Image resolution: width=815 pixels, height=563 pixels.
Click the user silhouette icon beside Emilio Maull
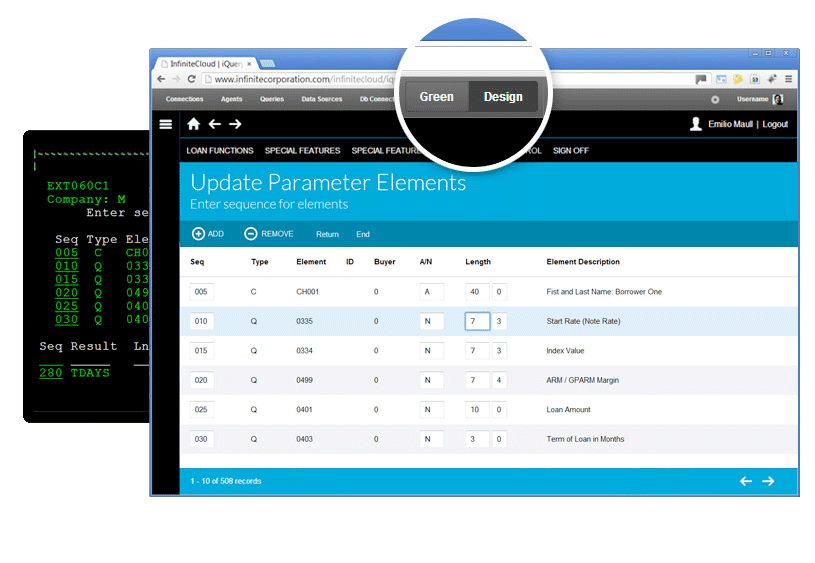pyautogui.click(x=695, y=124)
